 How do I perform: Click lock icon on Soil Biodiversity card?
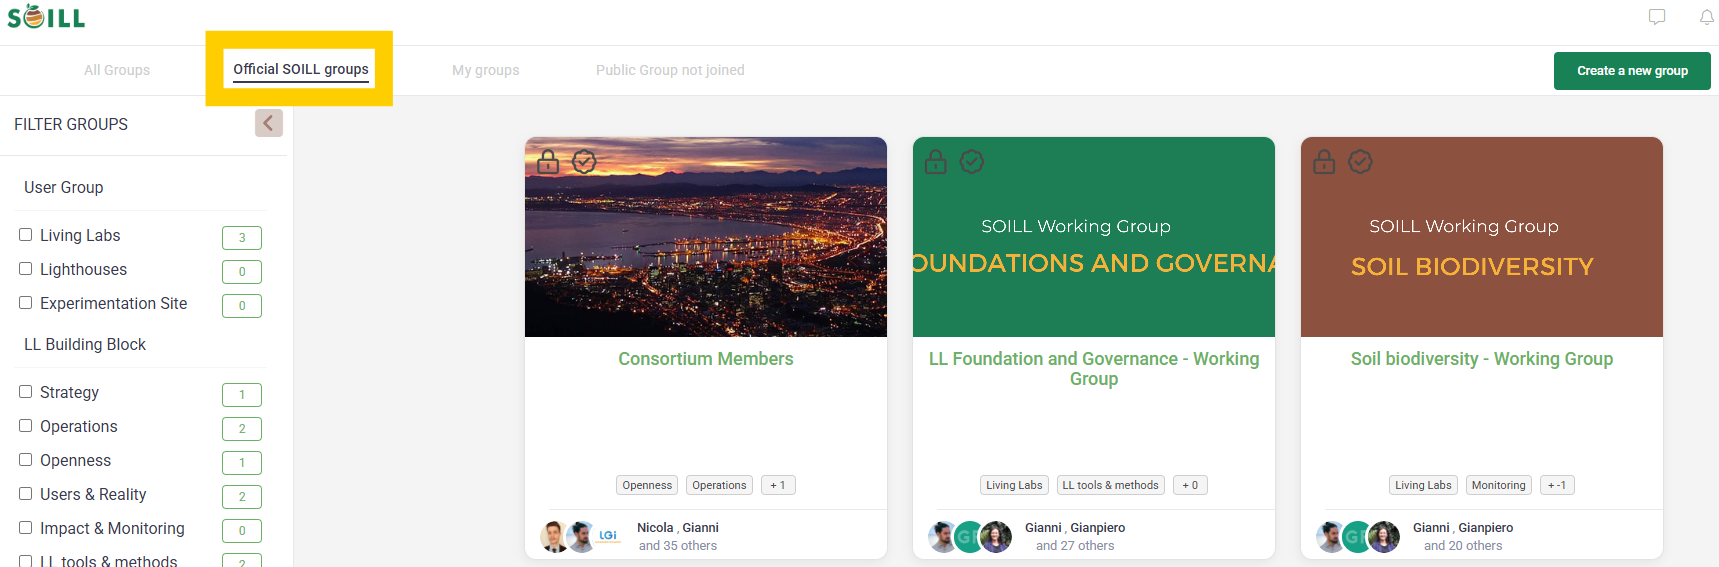point(1324,161)
